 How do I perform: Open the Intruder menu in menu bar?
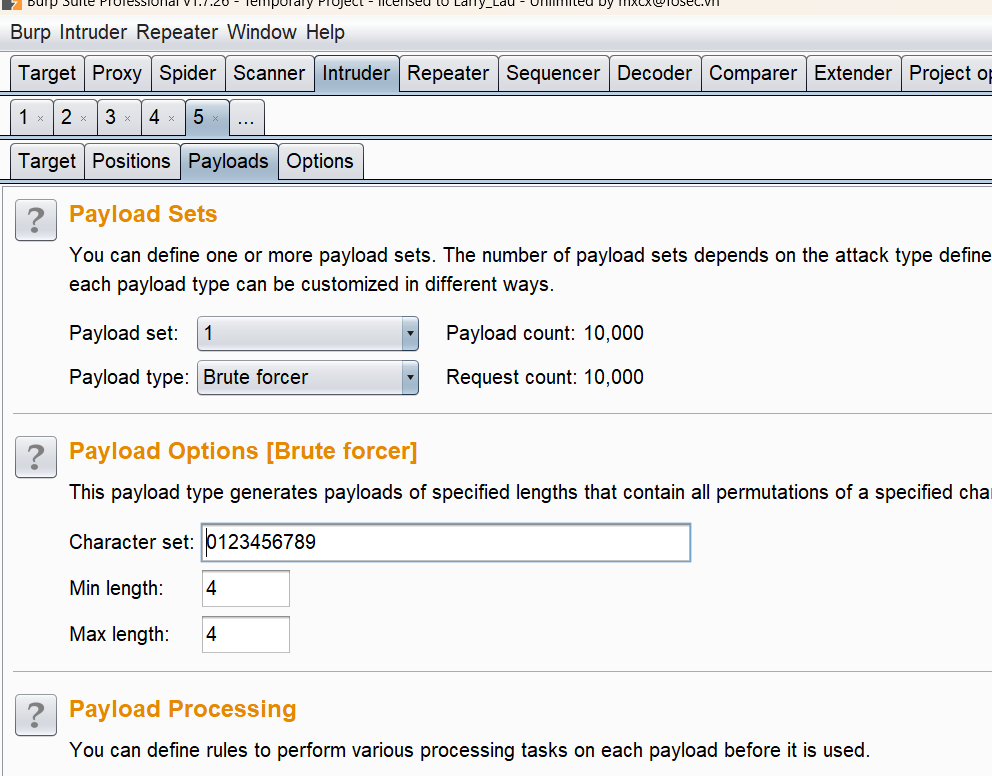(93, 32)
